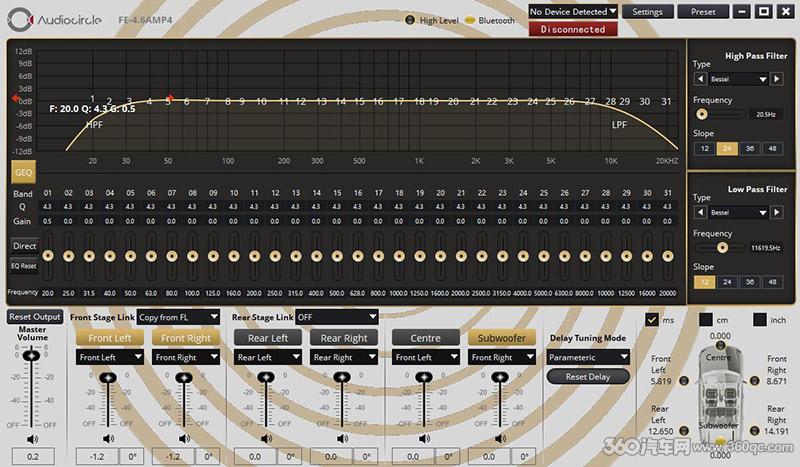Click the Direct button
800x467 pixels.
[24, 245]
